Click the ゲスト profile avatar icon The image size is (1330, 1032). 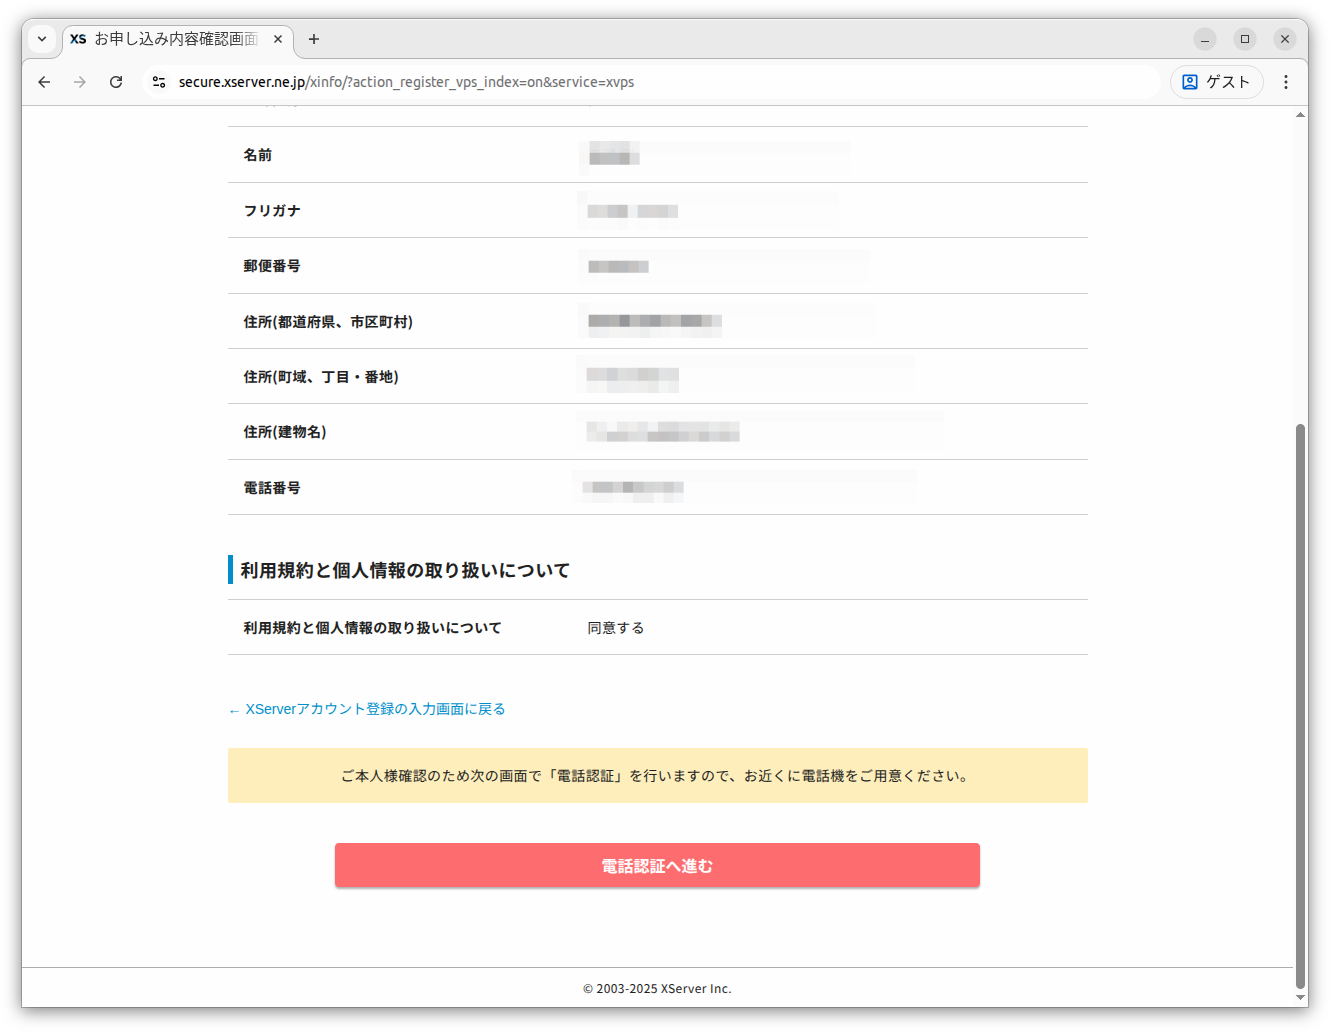1190,82
